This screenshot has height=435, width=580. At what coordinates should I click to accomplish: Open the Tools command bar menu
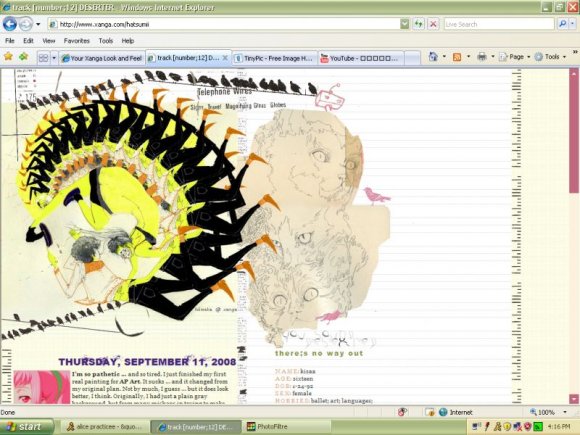550,57
